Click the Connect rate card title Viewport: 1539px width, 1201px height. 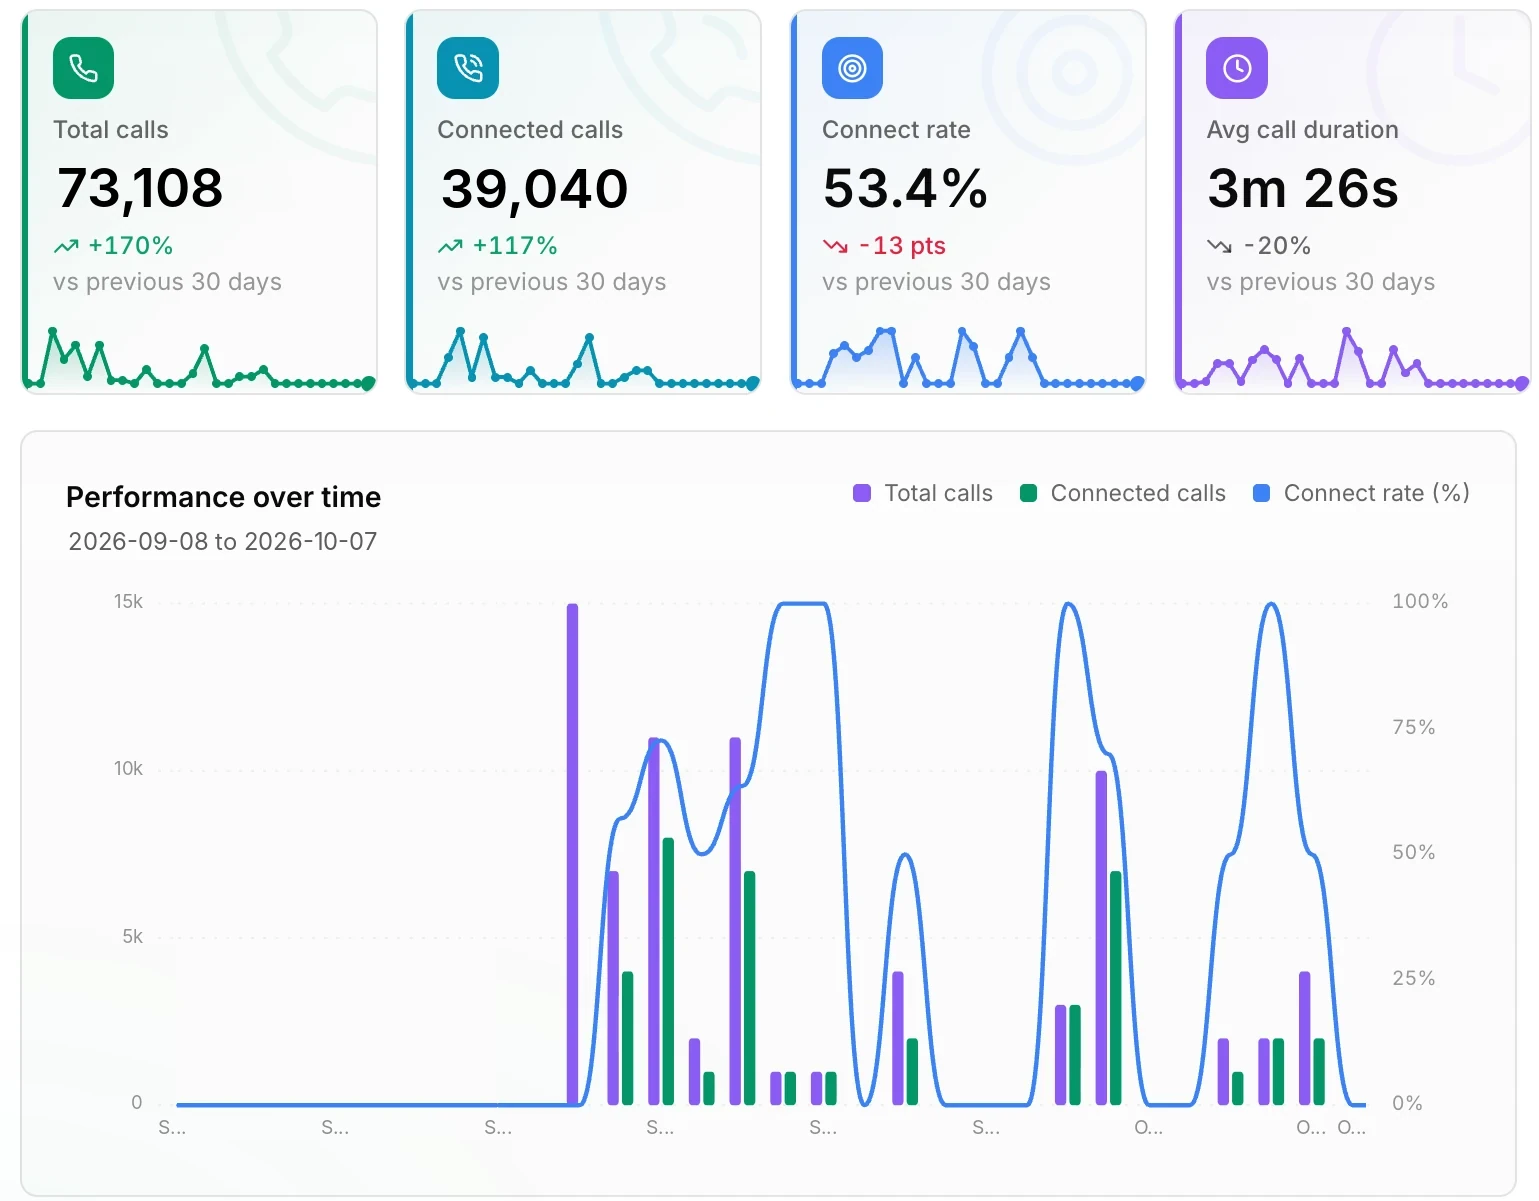click(896, 130)
